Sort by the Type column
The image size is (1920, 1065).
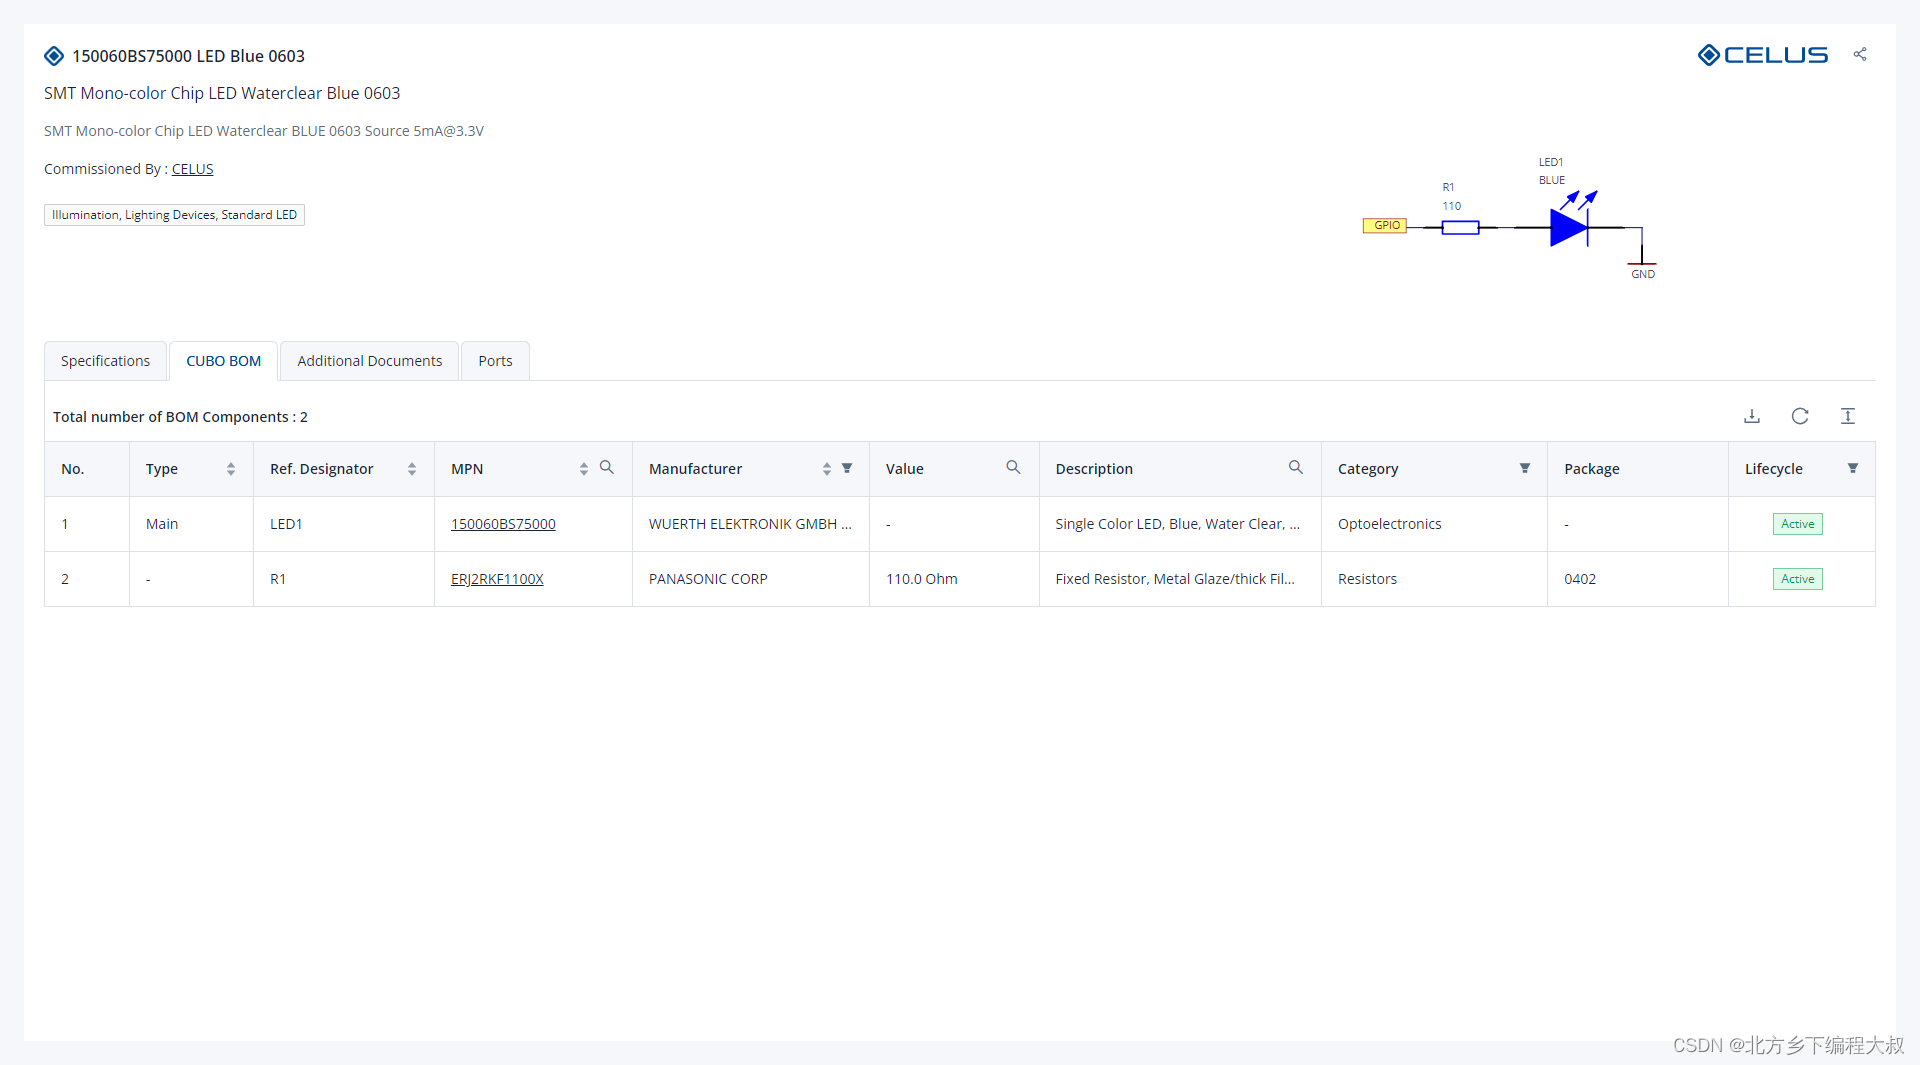231,469
